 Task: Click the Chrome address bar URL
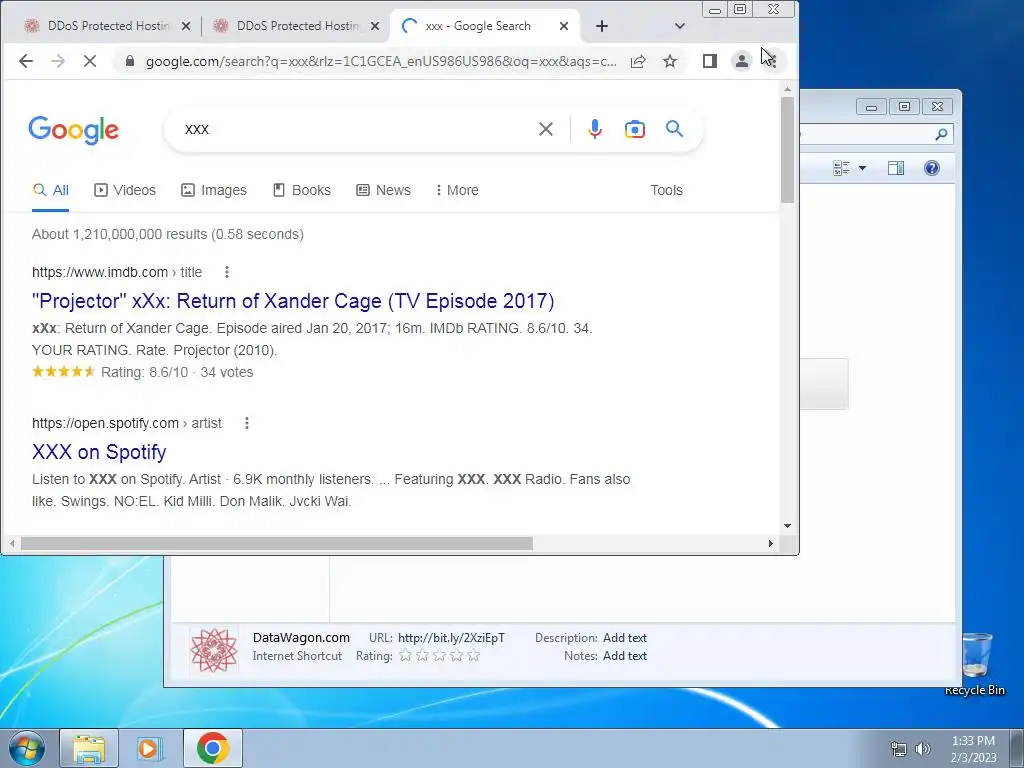[381, 61]
